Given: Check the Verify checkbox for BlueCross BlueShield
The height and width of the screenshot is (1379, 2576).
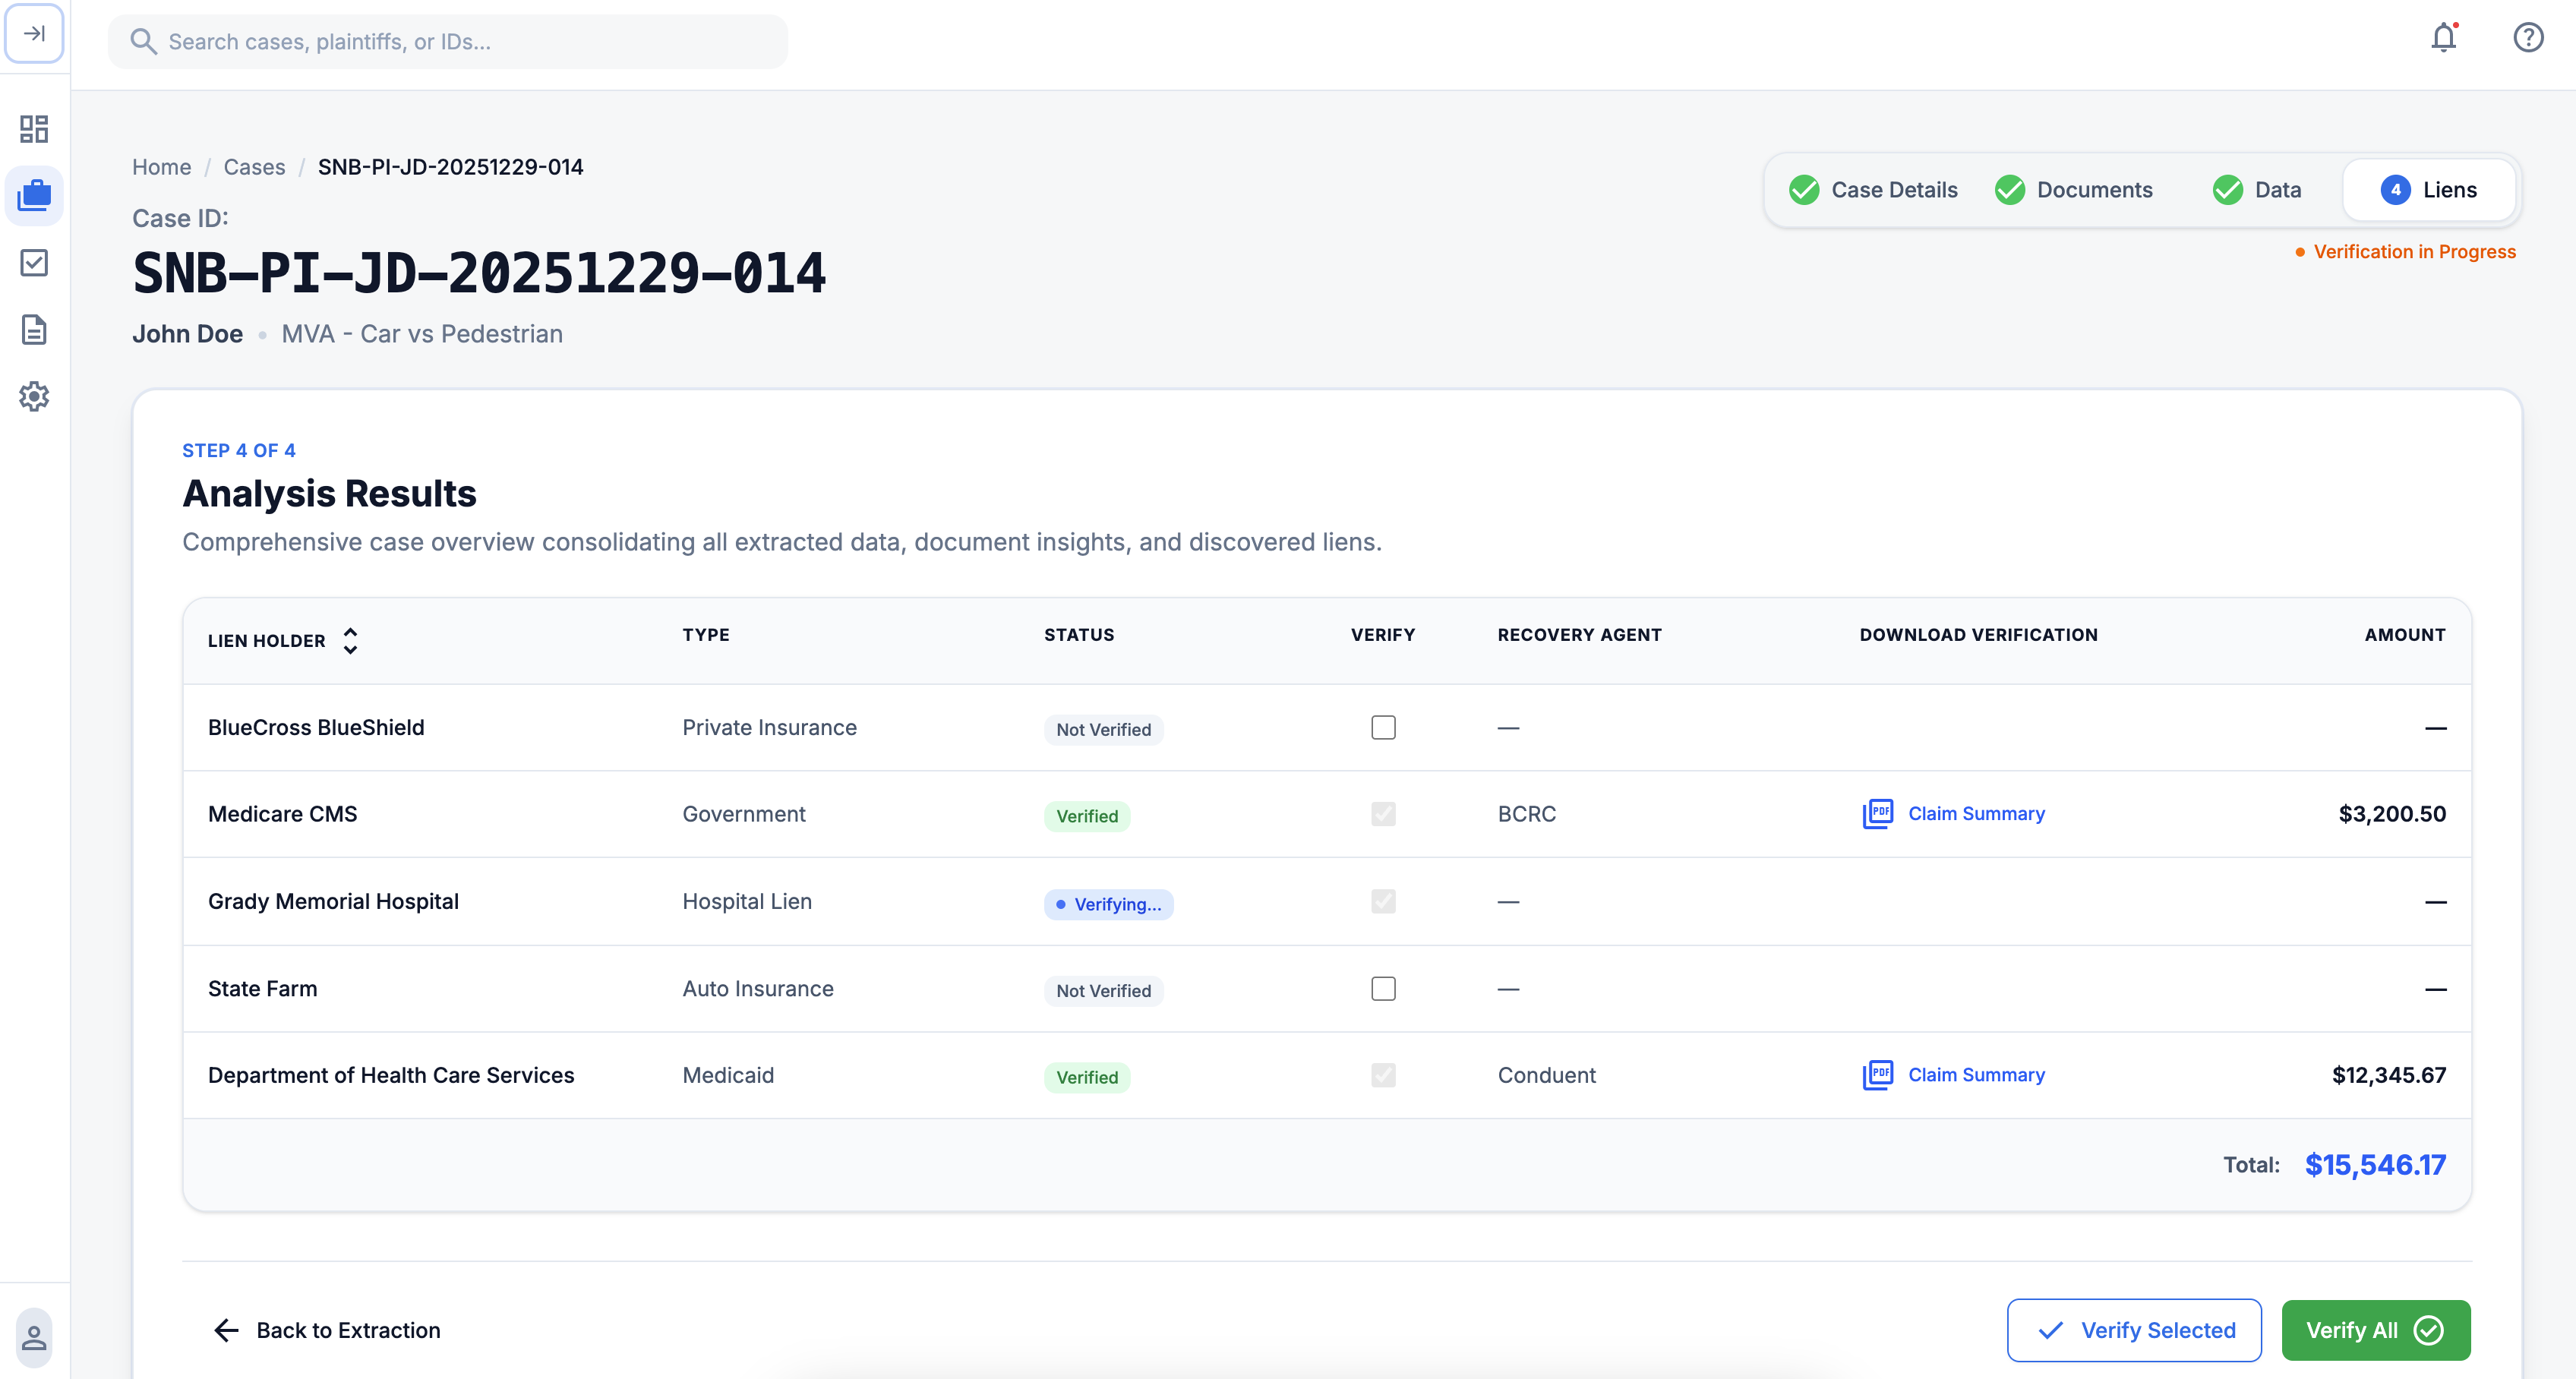Looking at the screenshot, I should click(1384, 727).
